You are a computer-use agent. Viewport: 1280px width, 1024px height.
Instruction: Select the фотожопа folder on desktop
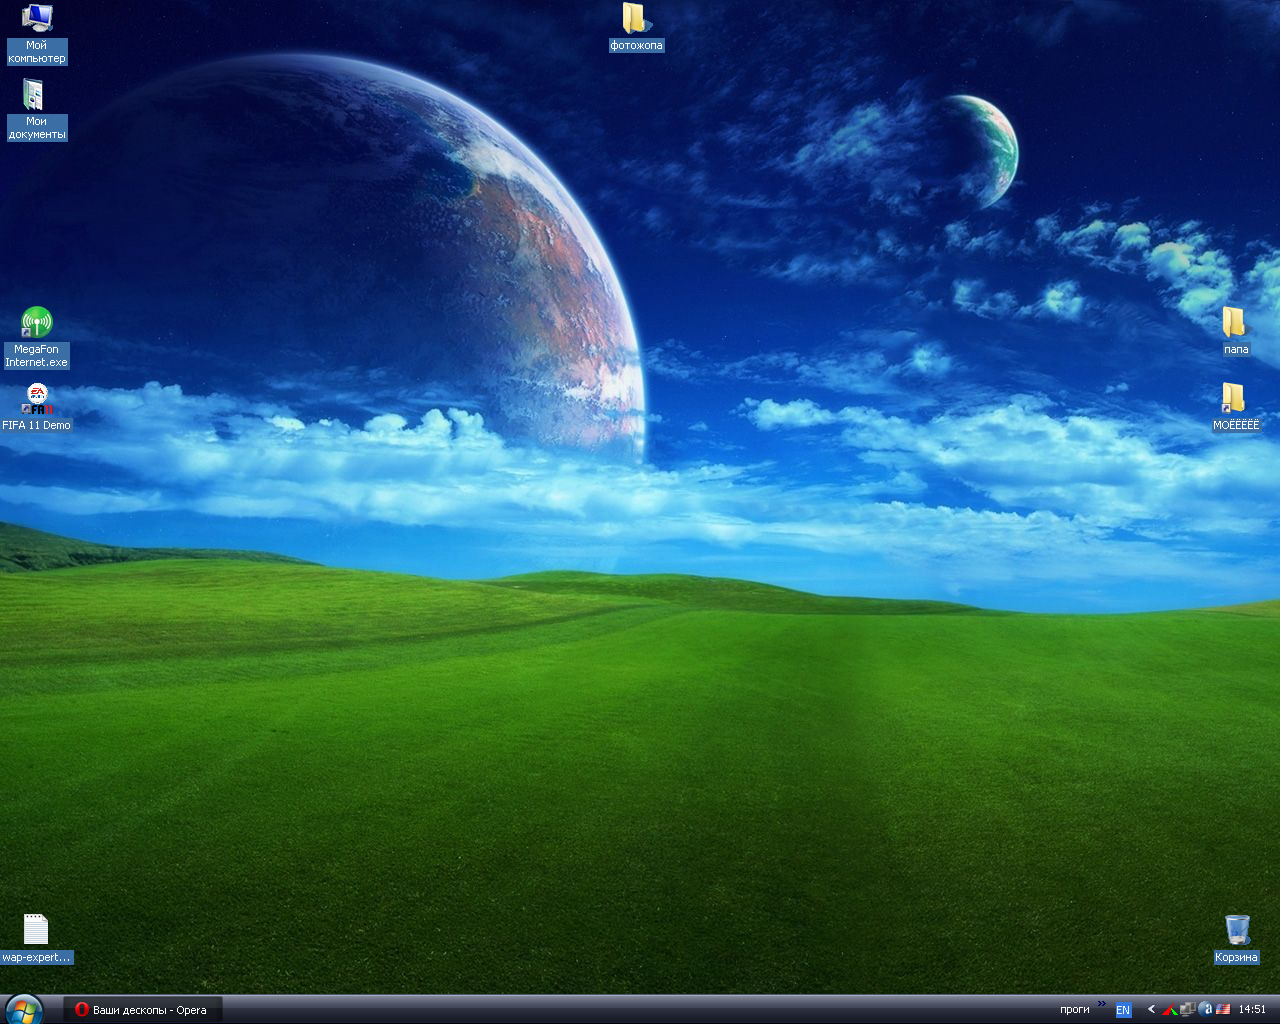point(636,27)
